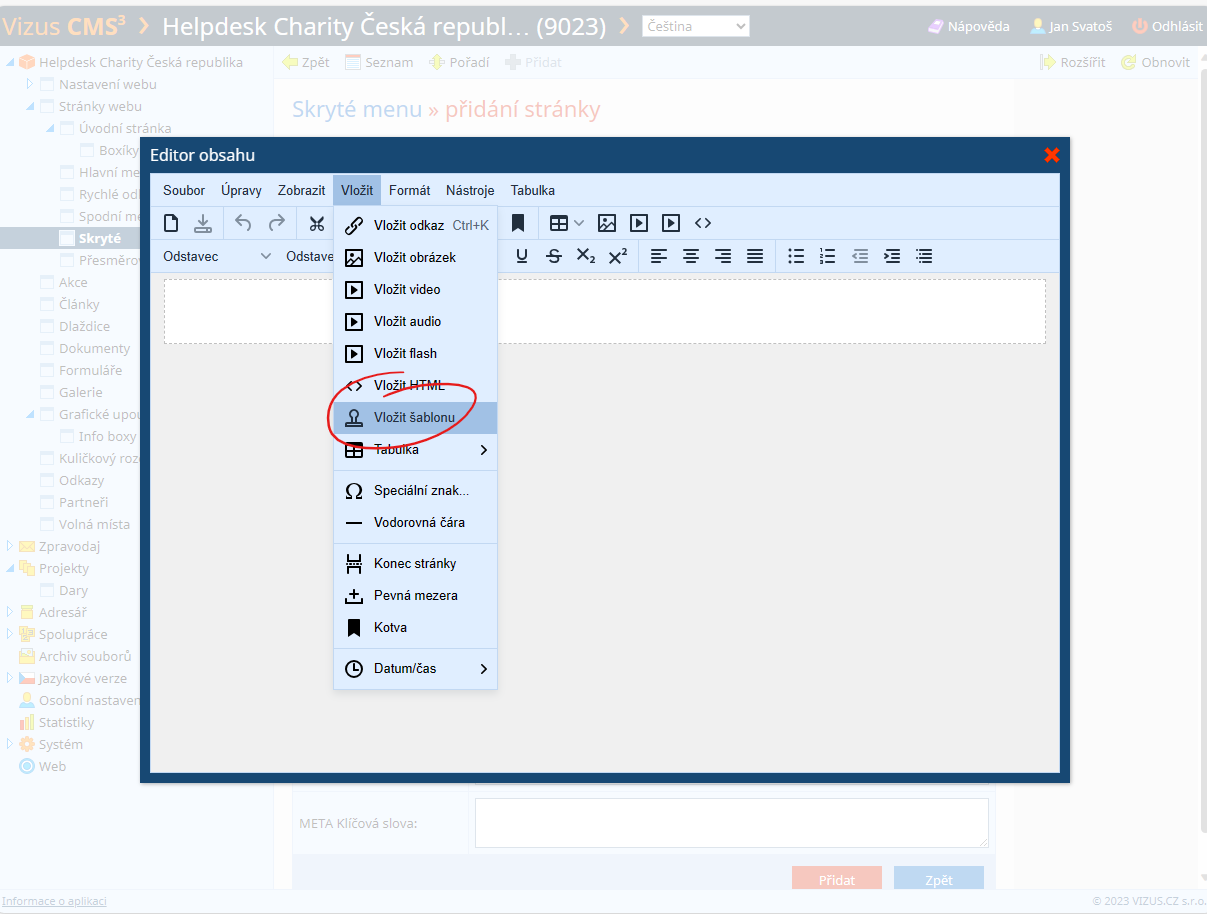Image resolution: width=1207 pixels, height=914 pixels.
Task: Align text right
Action: 723,256
